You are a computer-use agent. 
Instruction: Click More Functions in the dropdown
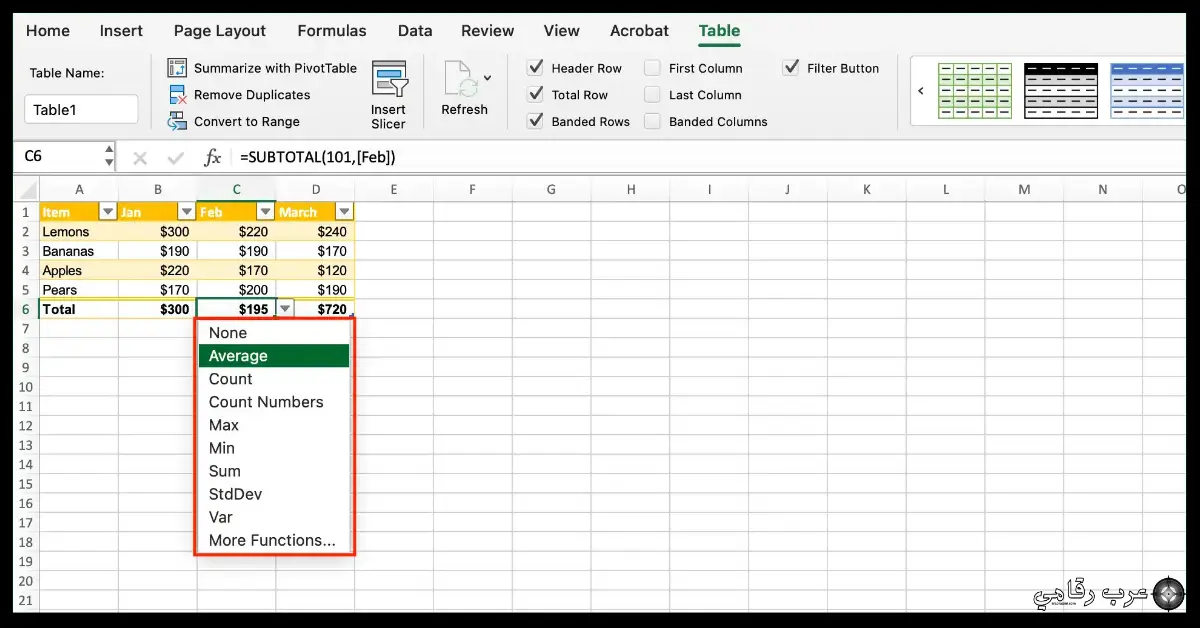pyautogui.click(x=273, y=540)
